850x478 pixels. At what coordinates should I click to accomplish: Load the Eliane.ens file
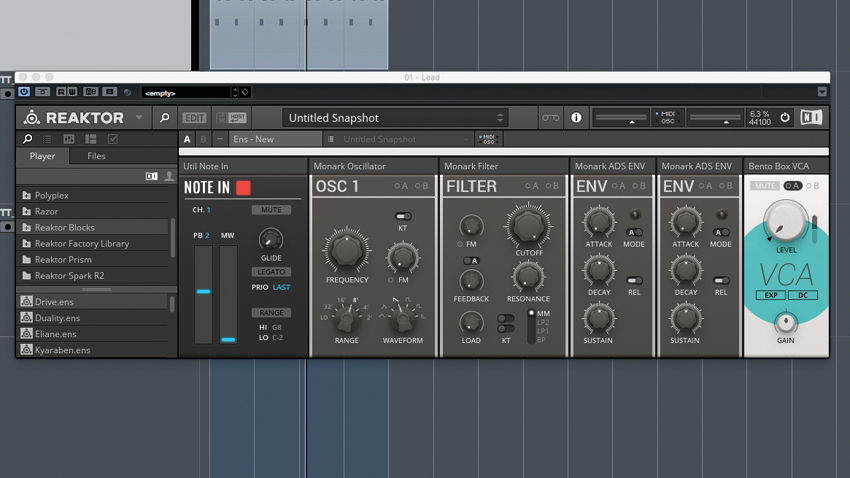tap(92, 334)
